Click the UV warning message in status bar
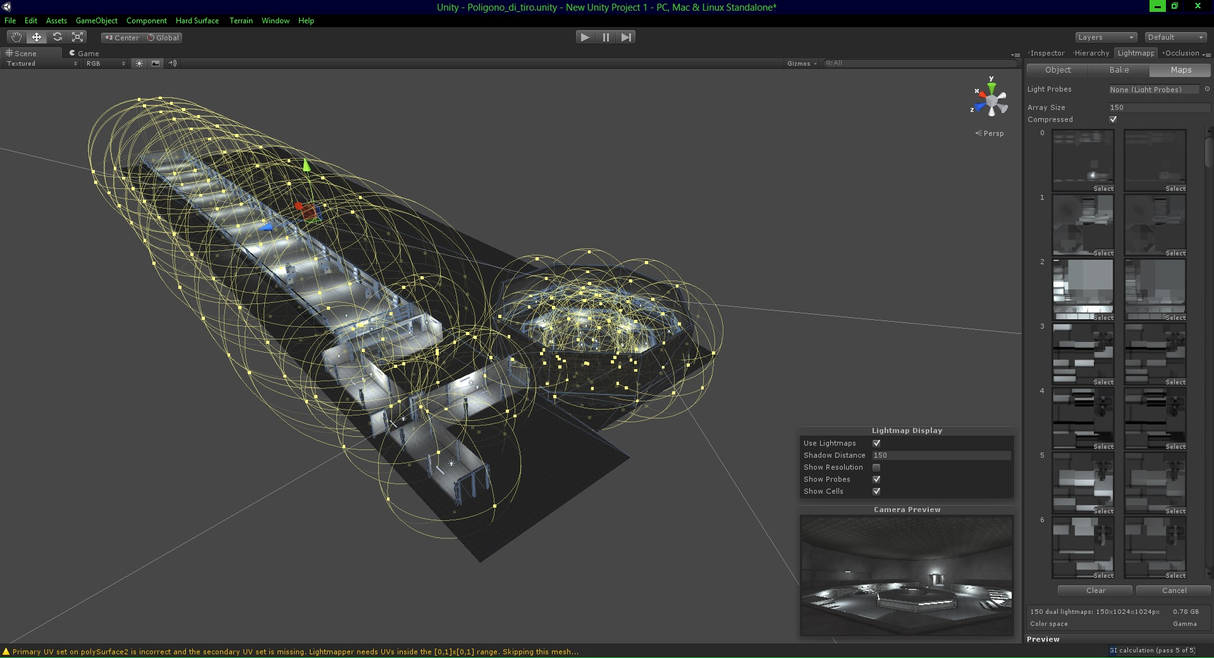The width and height of the screenshot is (1214, 658). click(295, 651)
